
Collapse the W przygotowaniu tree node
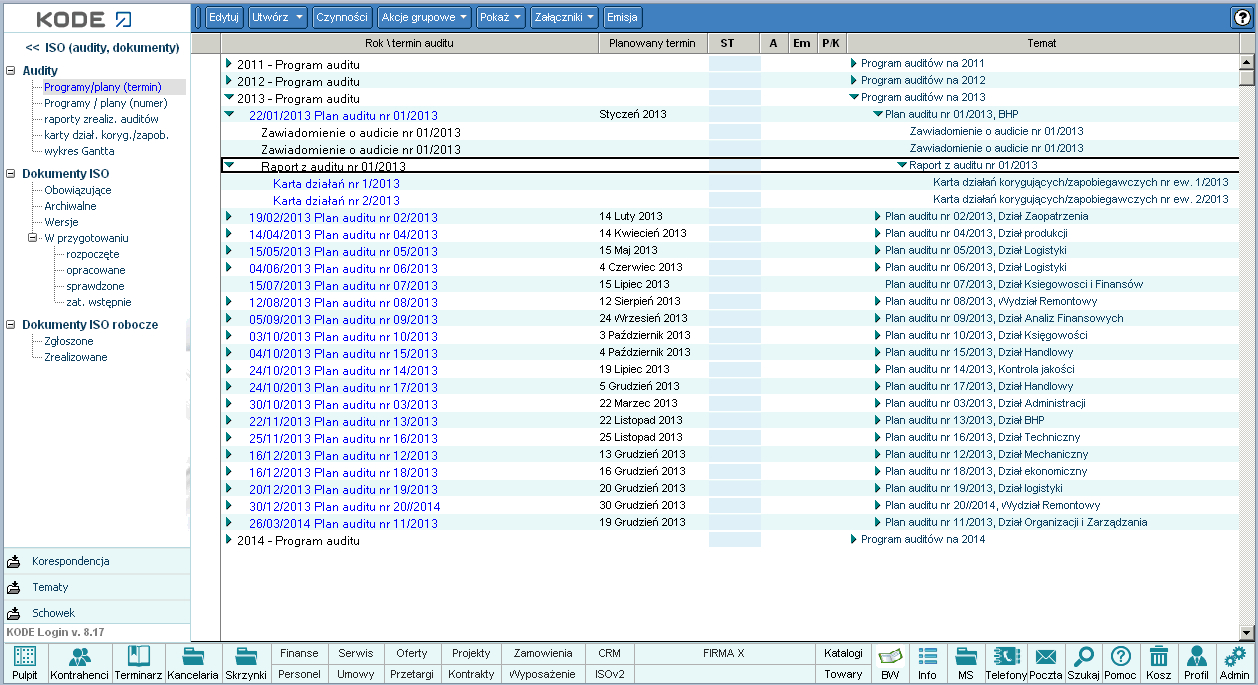click(33, 238)
